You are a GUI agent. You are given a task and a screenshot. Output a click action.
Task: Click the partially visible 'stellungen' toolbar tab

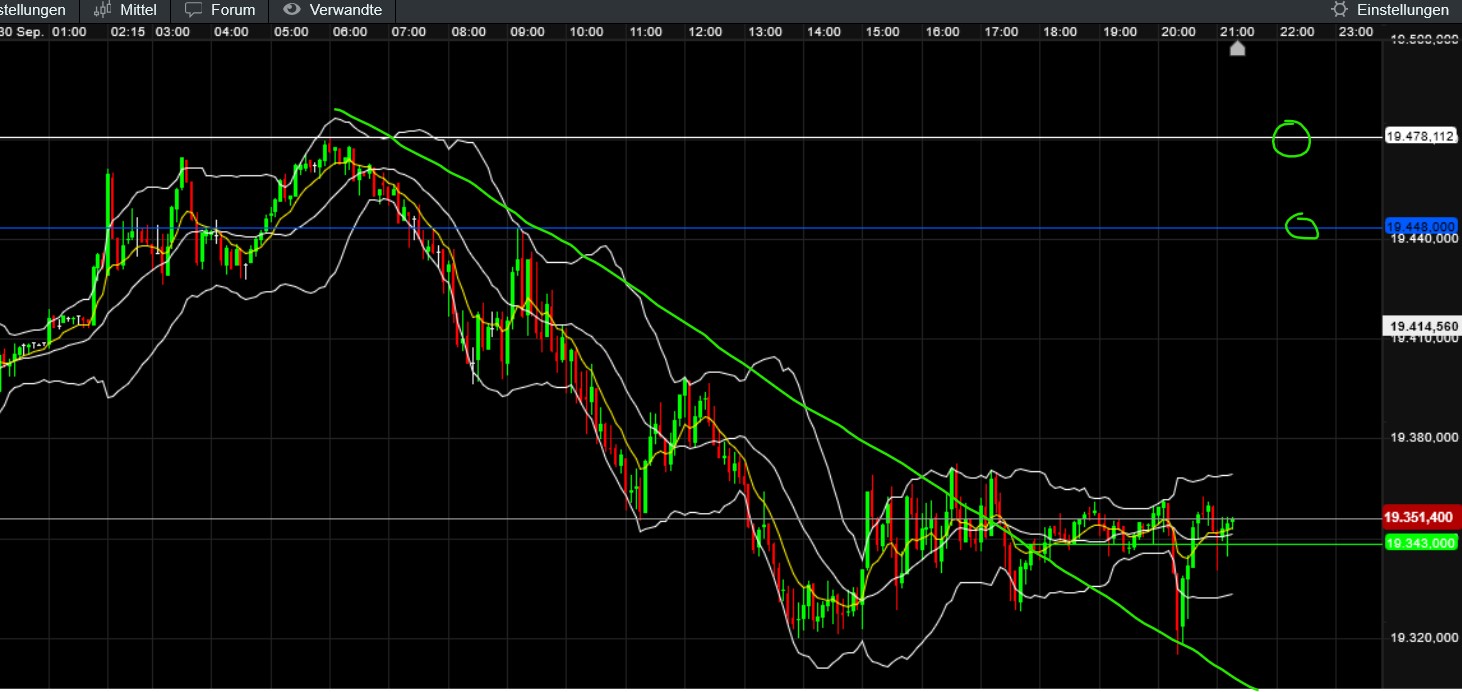click(38, 10)
